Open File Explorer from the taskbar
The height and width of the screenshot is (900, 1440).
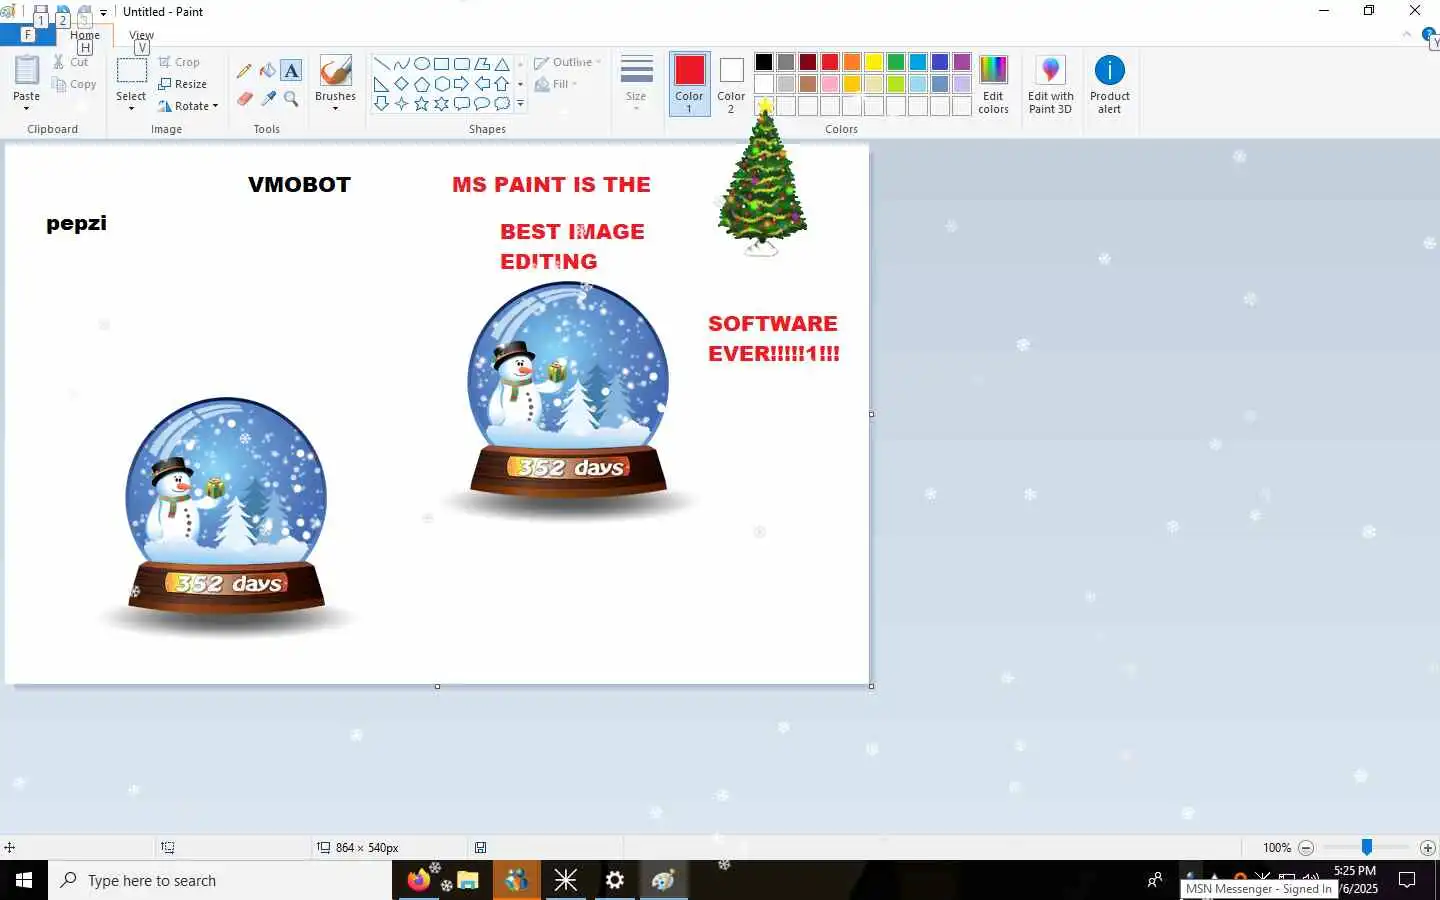point(468,880)
